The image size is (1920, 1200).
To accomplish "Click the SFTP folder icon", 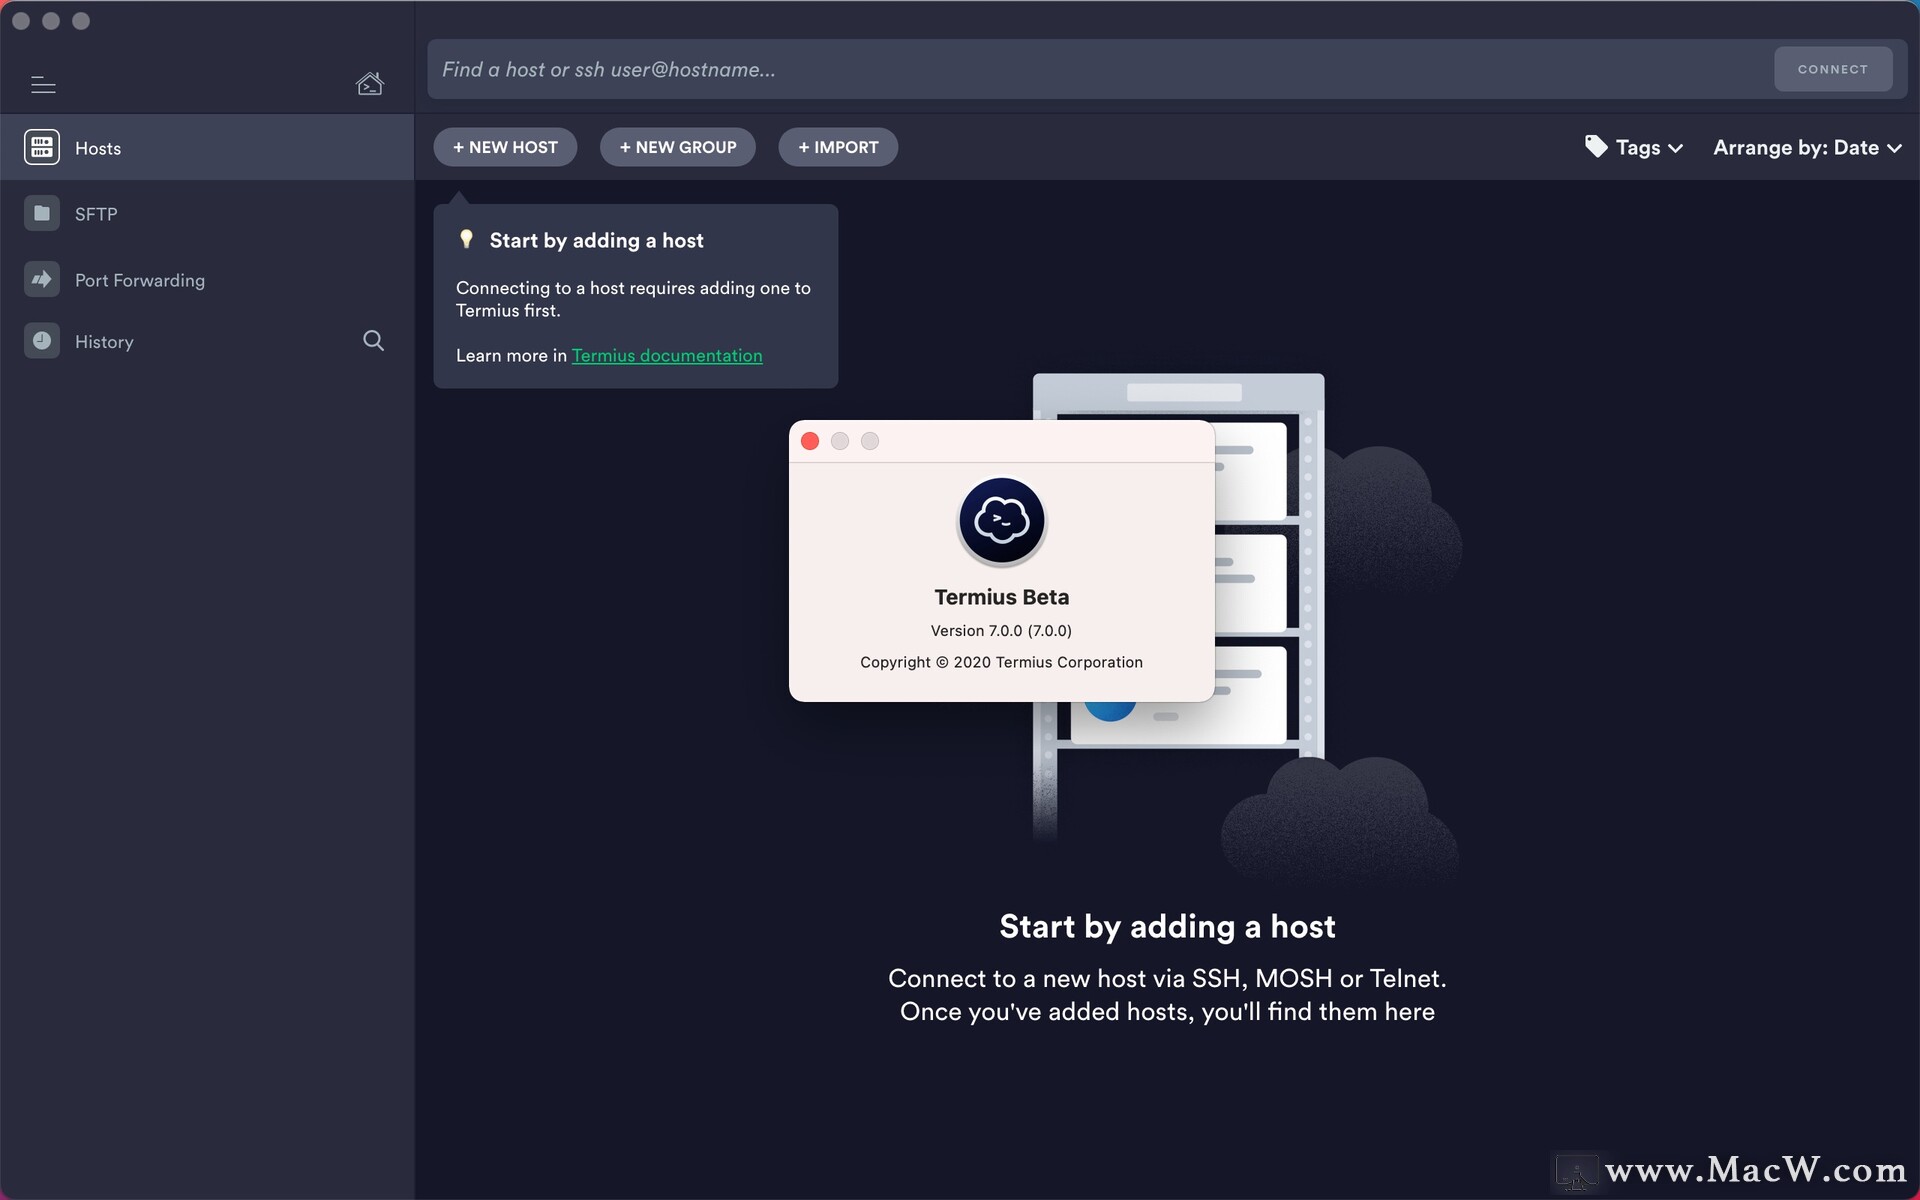I will click(x=42, y=213).
